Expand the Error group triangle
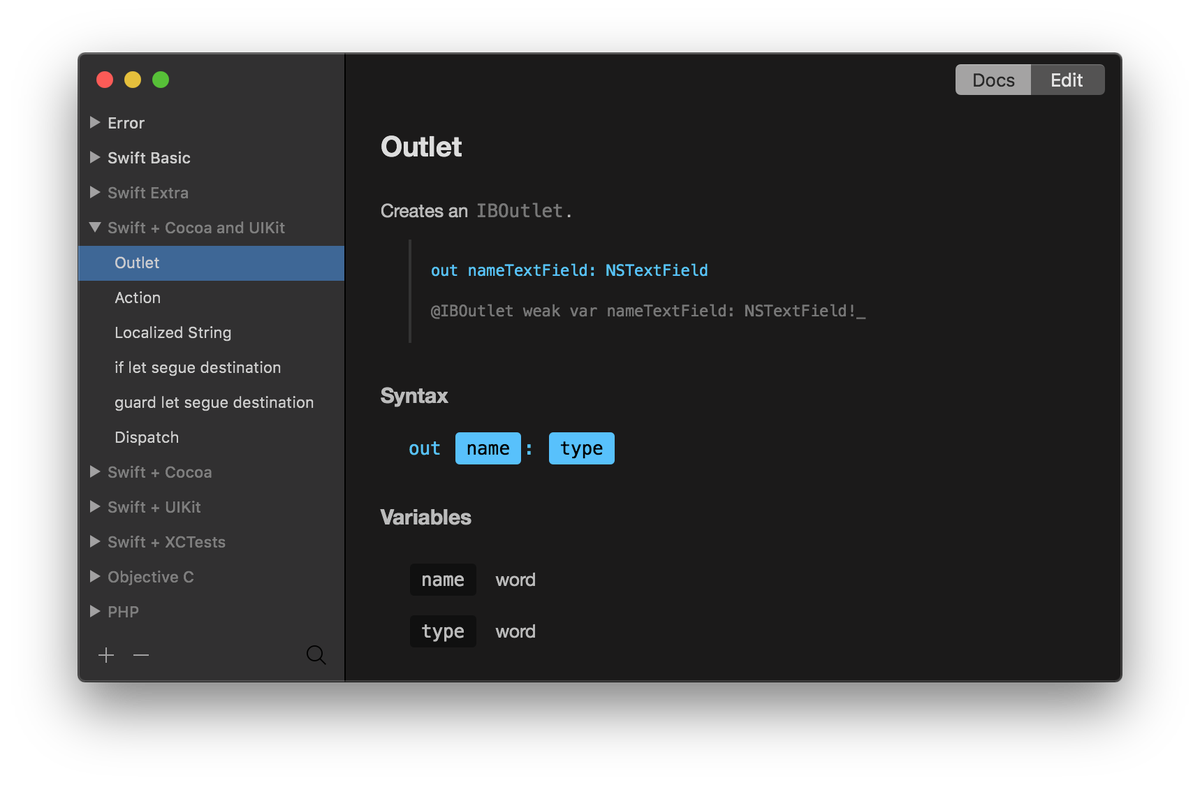Screen dimensions: 1200x785 [x=95, y=122]
